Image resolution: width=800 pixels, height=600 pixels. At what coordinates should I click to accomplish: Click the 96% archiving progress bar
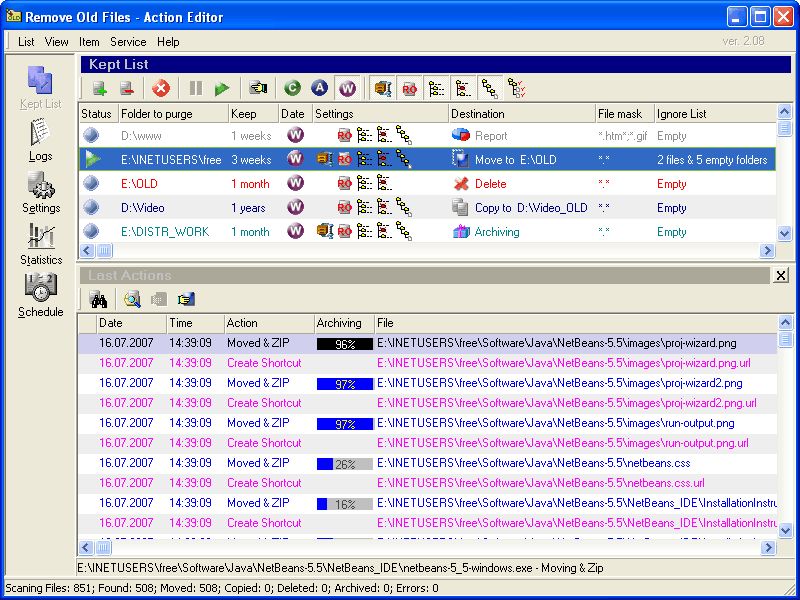(x=345, y=344)
